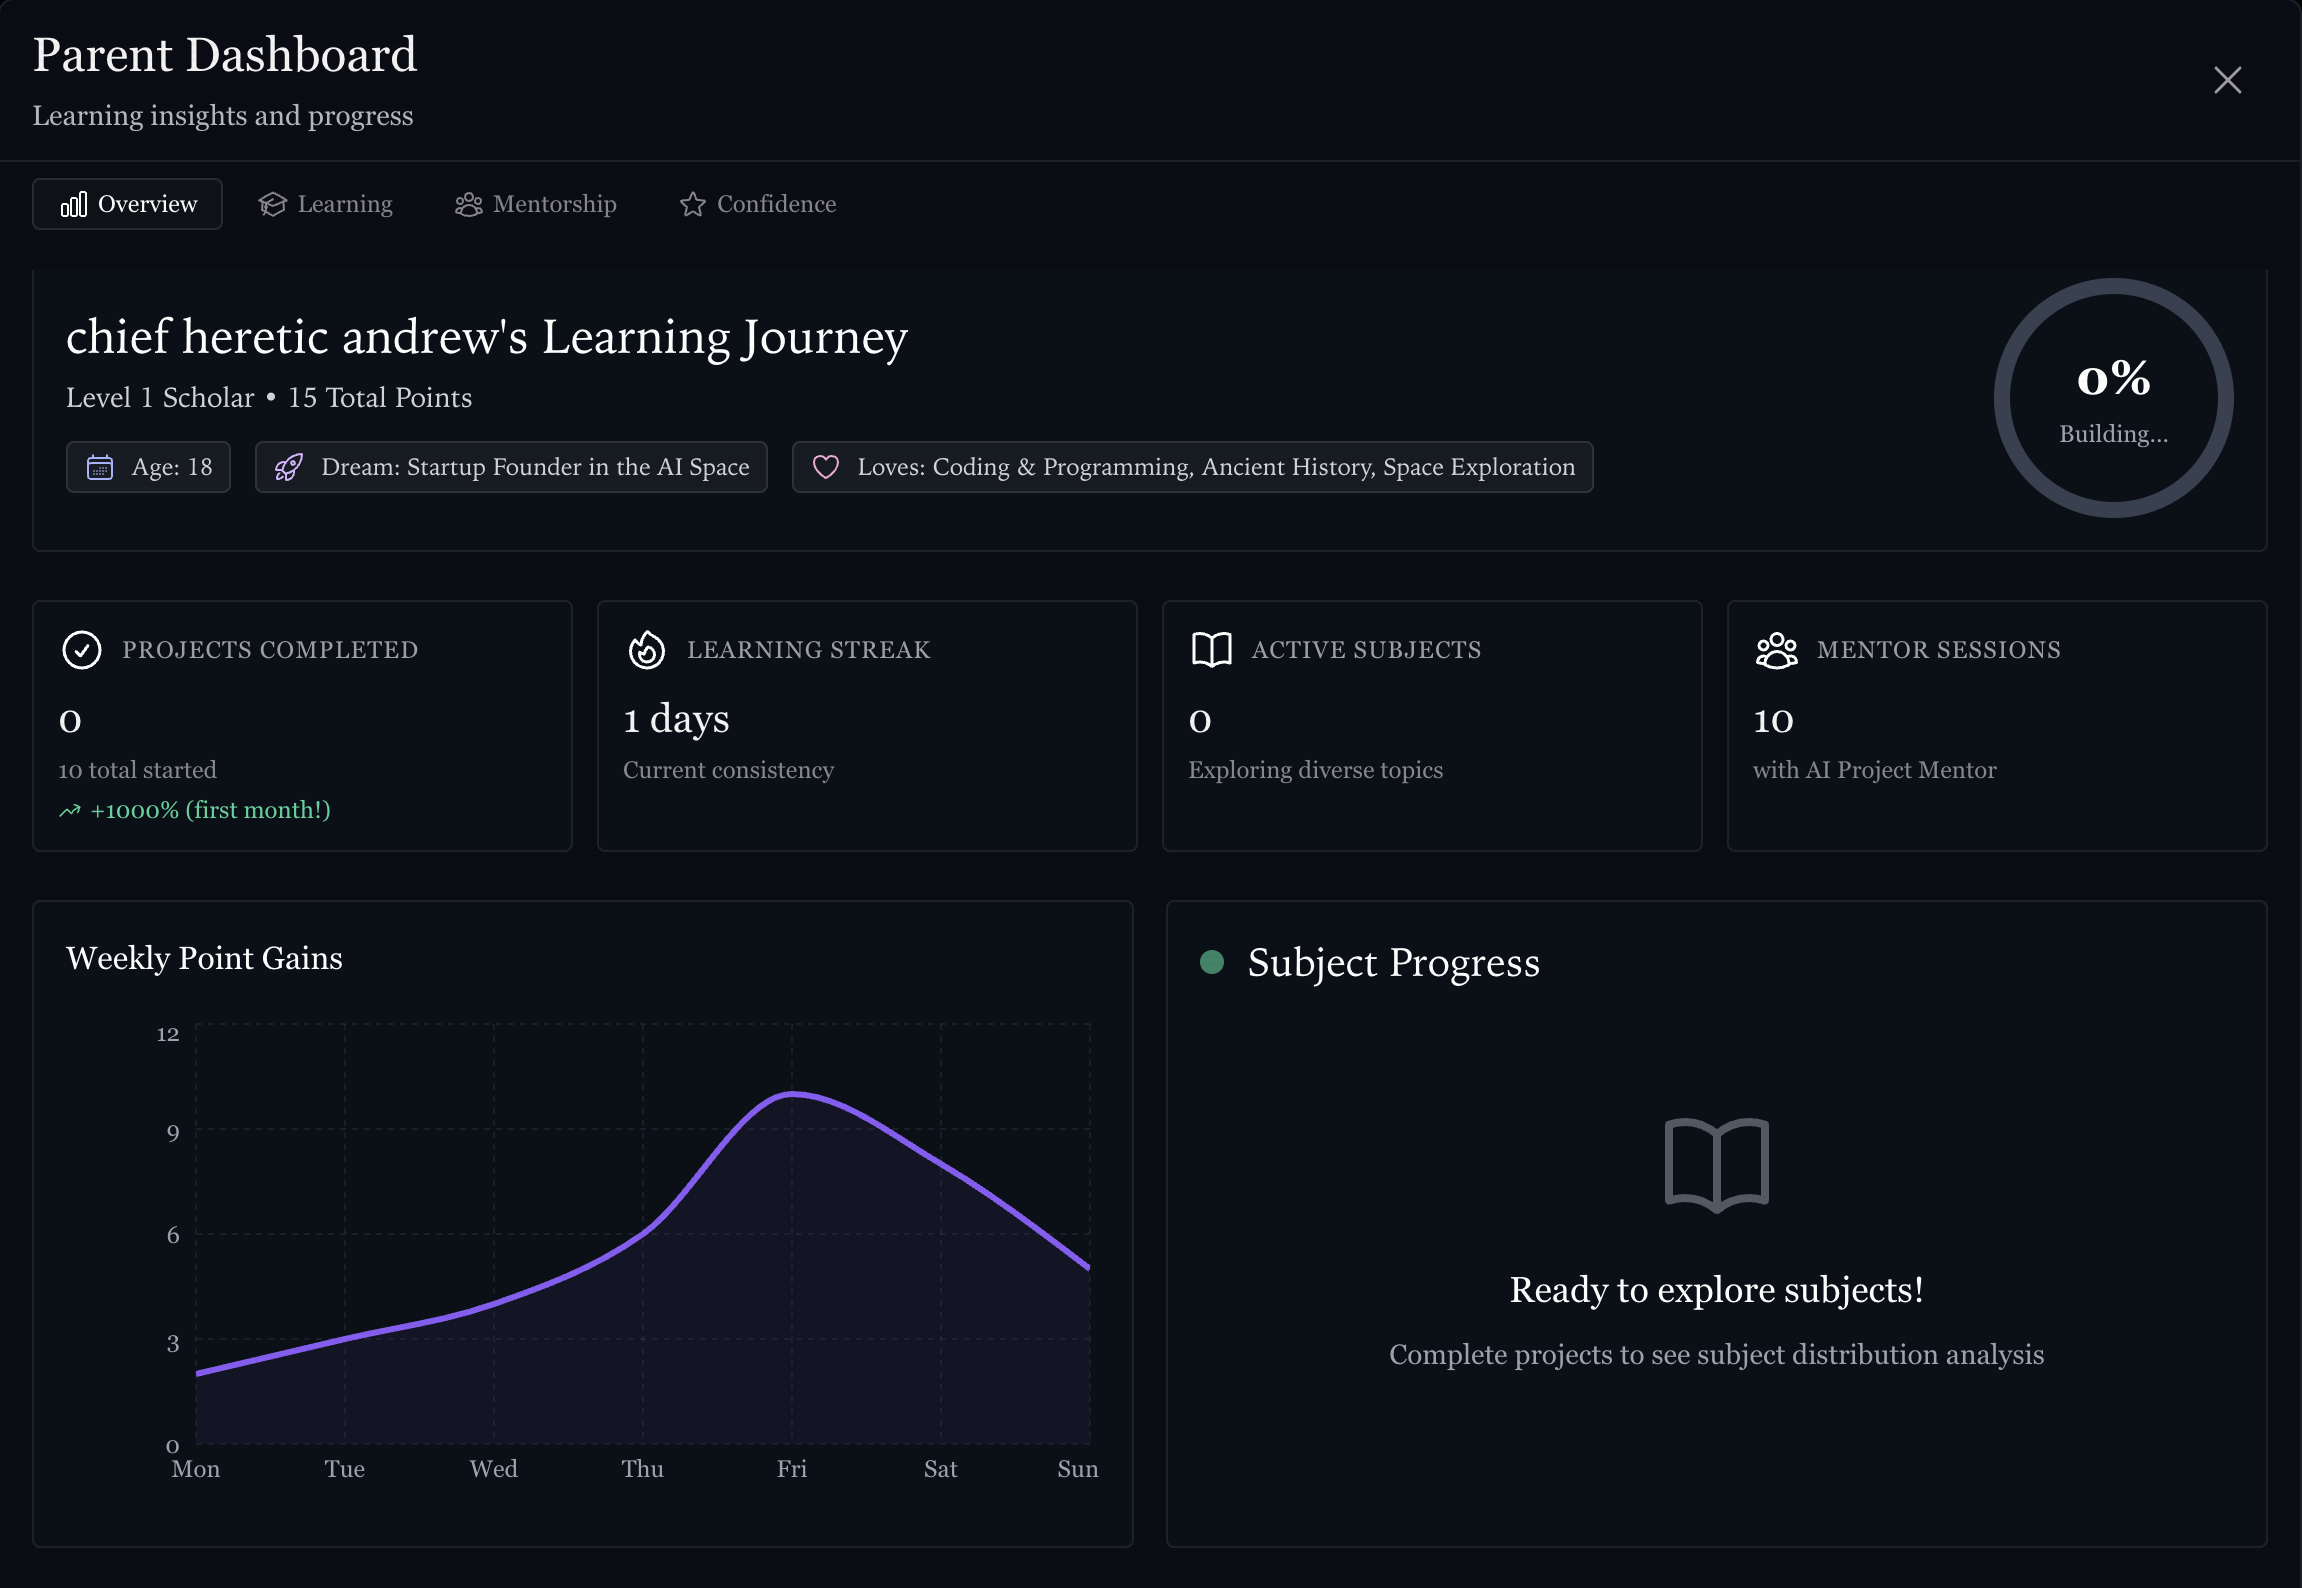The image size is (2302, 1588).
Task: Click the book icon on Active Subjects card
Action: (x=1210, y=650)
